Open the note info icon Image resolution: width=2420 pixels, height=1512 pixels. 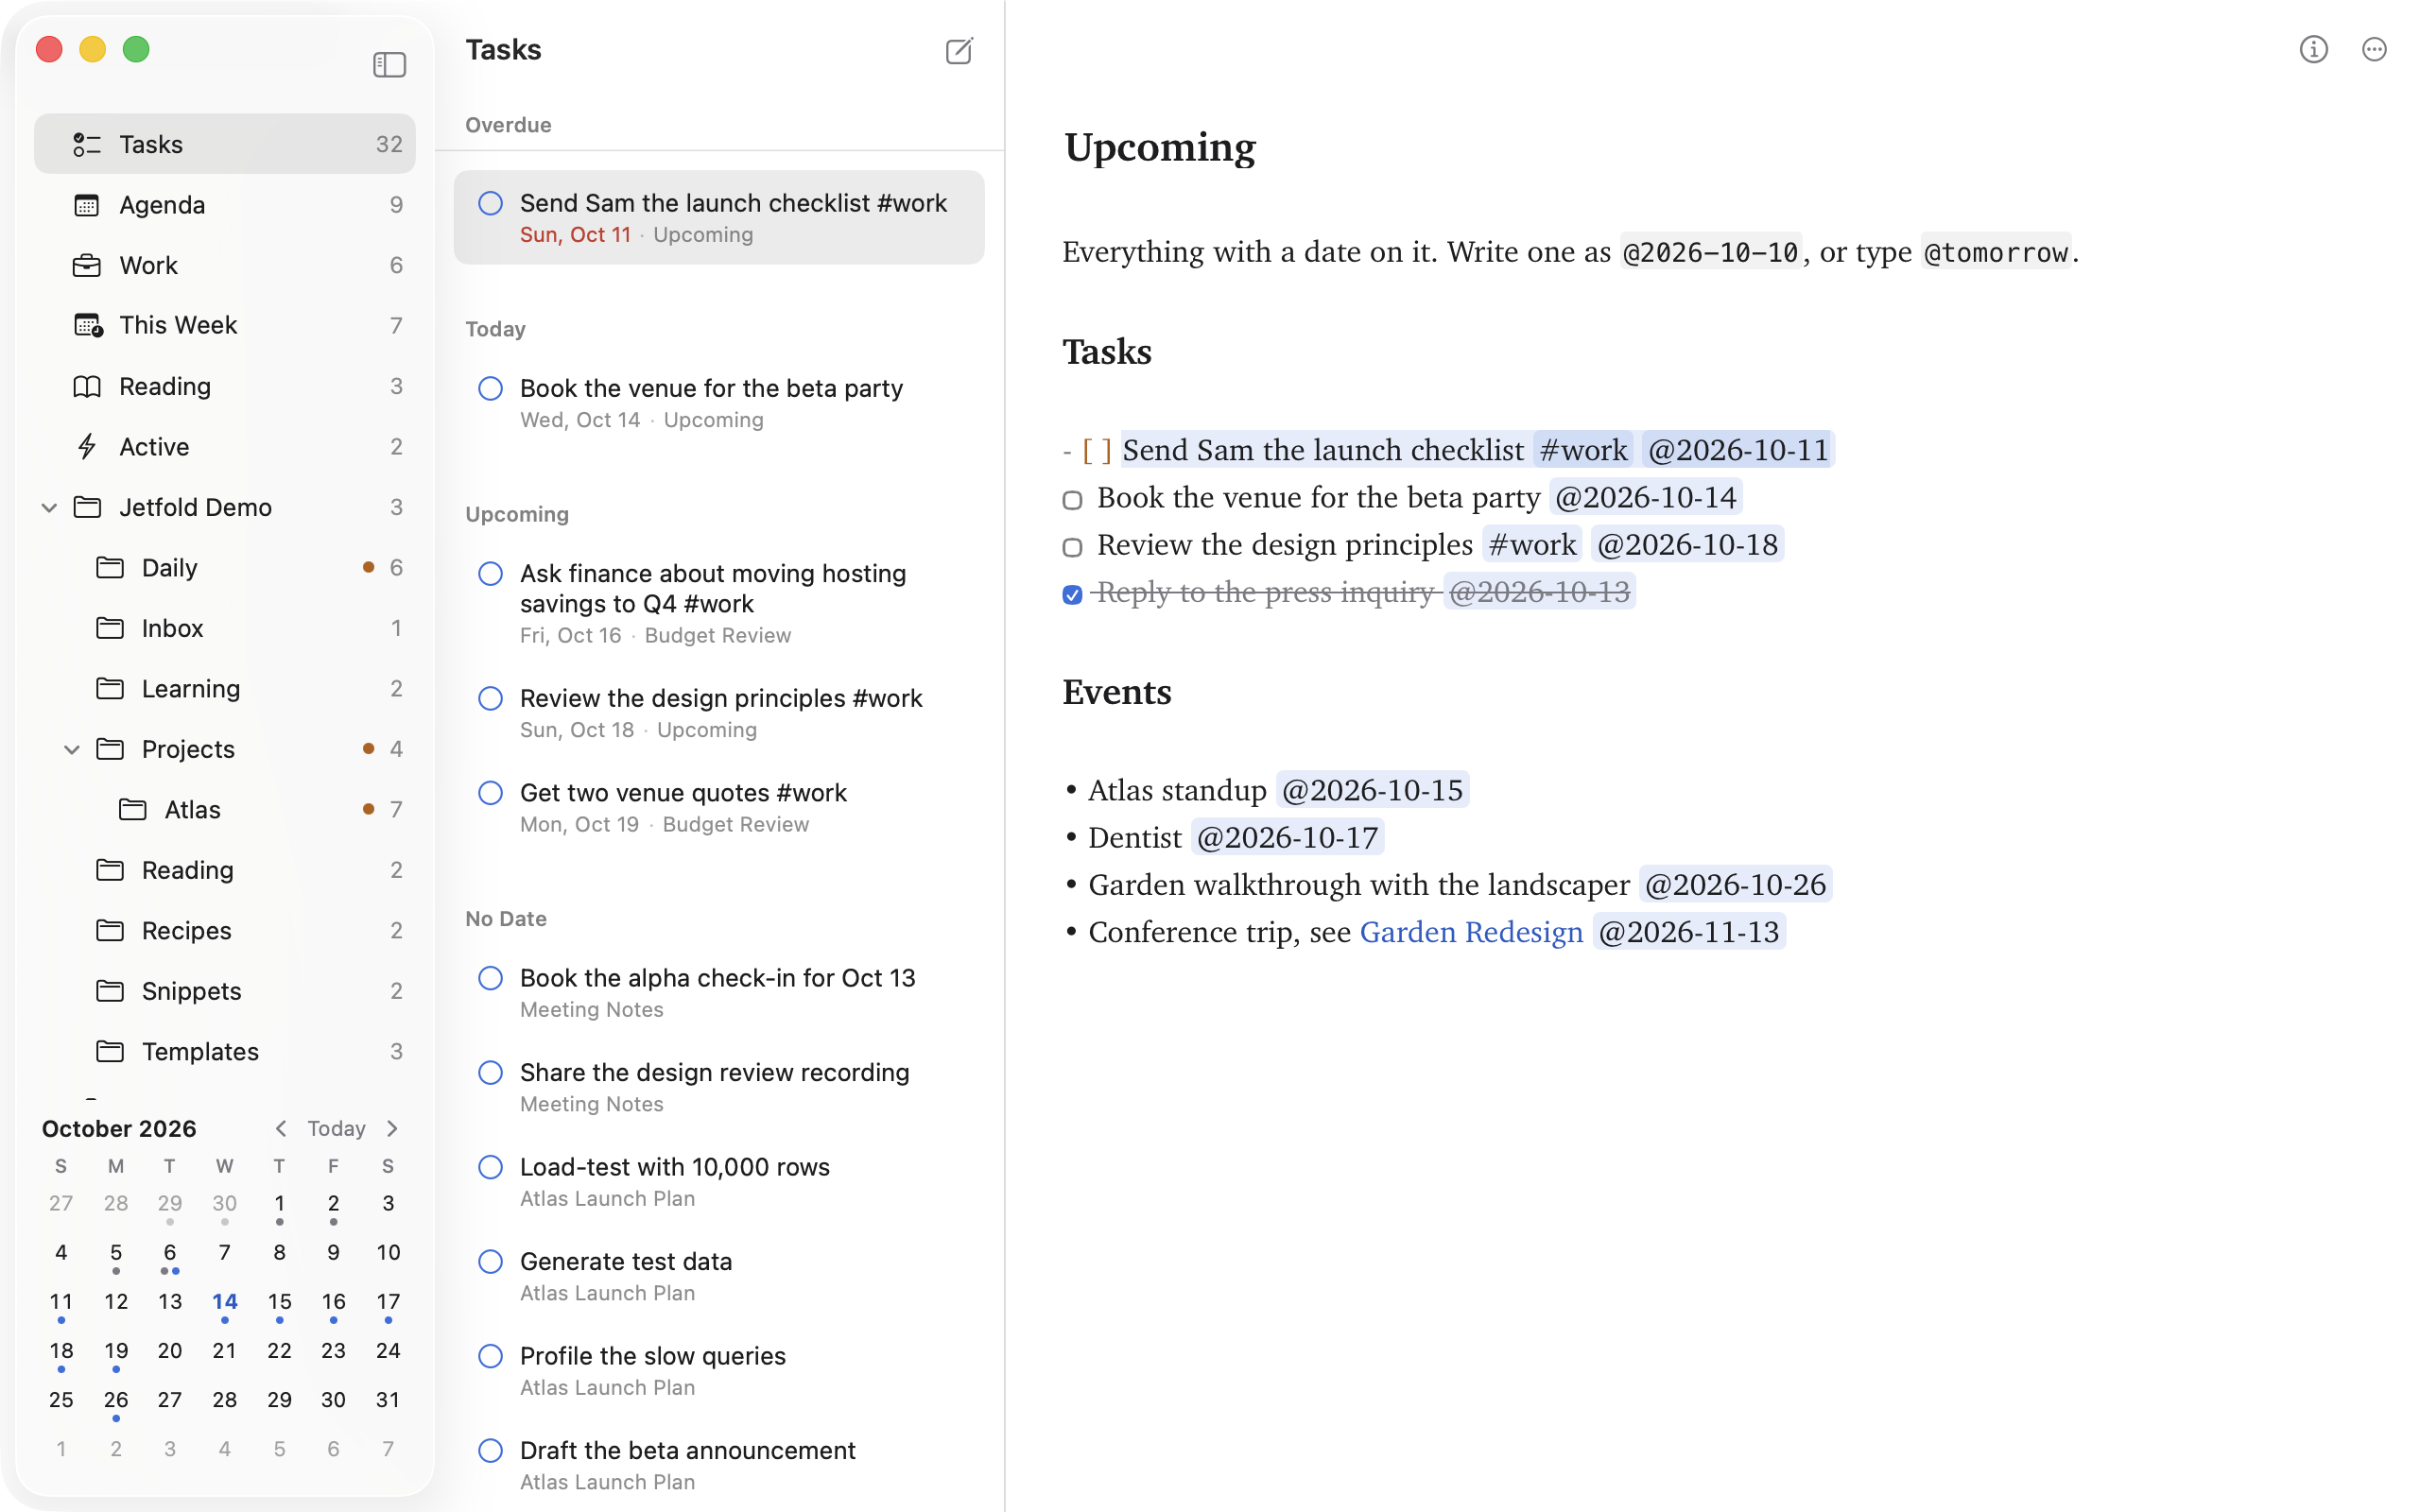pos(2313,49)
